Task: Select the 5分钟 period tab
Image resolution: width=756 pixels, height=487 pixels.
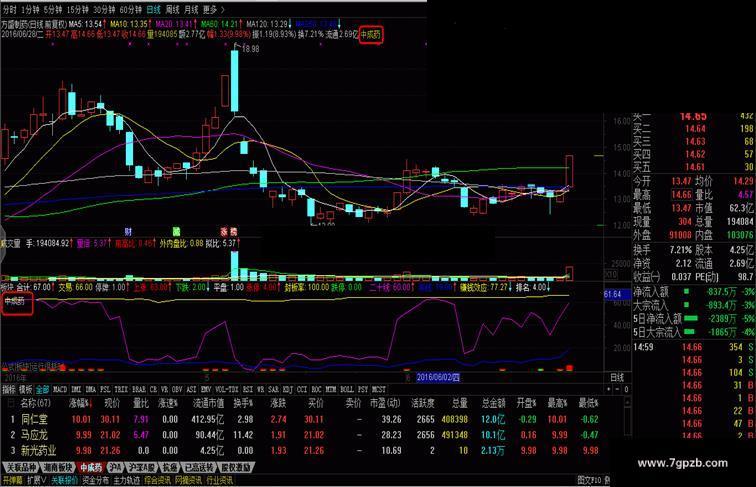Action: pyautogui.click(x=53, y=10)
